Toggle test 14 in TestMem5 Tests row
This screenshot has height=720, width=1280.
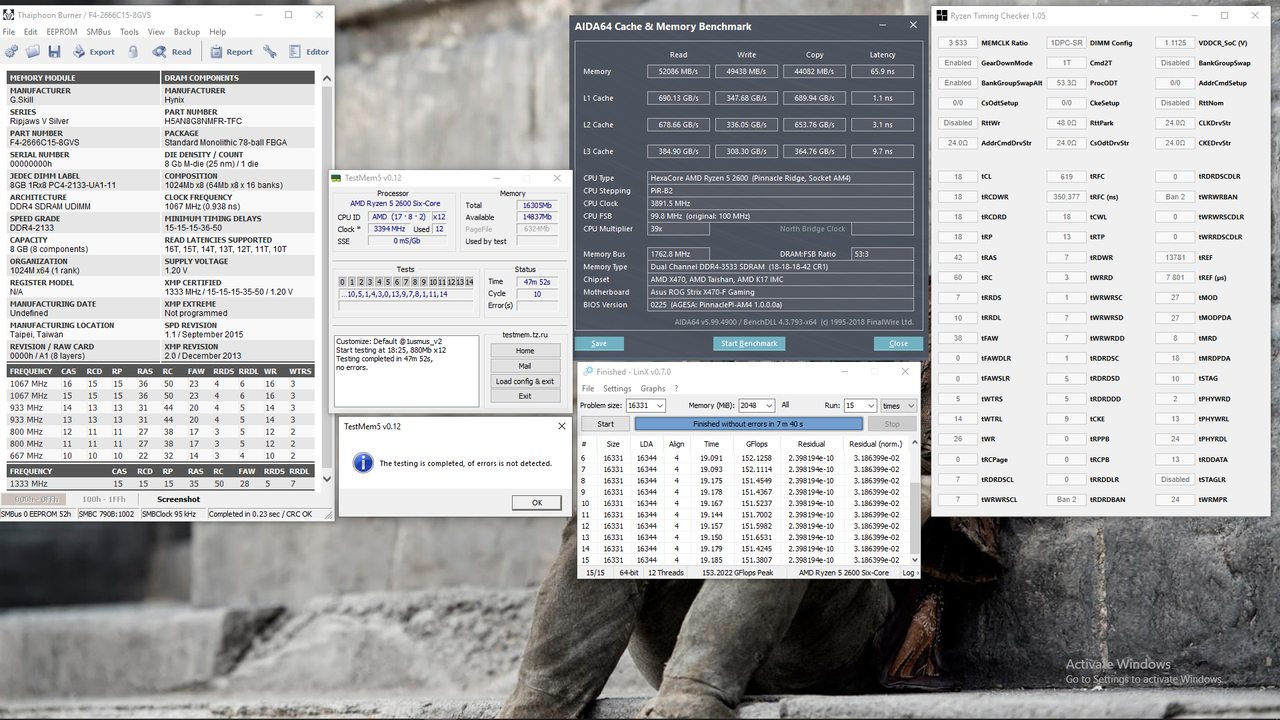(469, 282)
